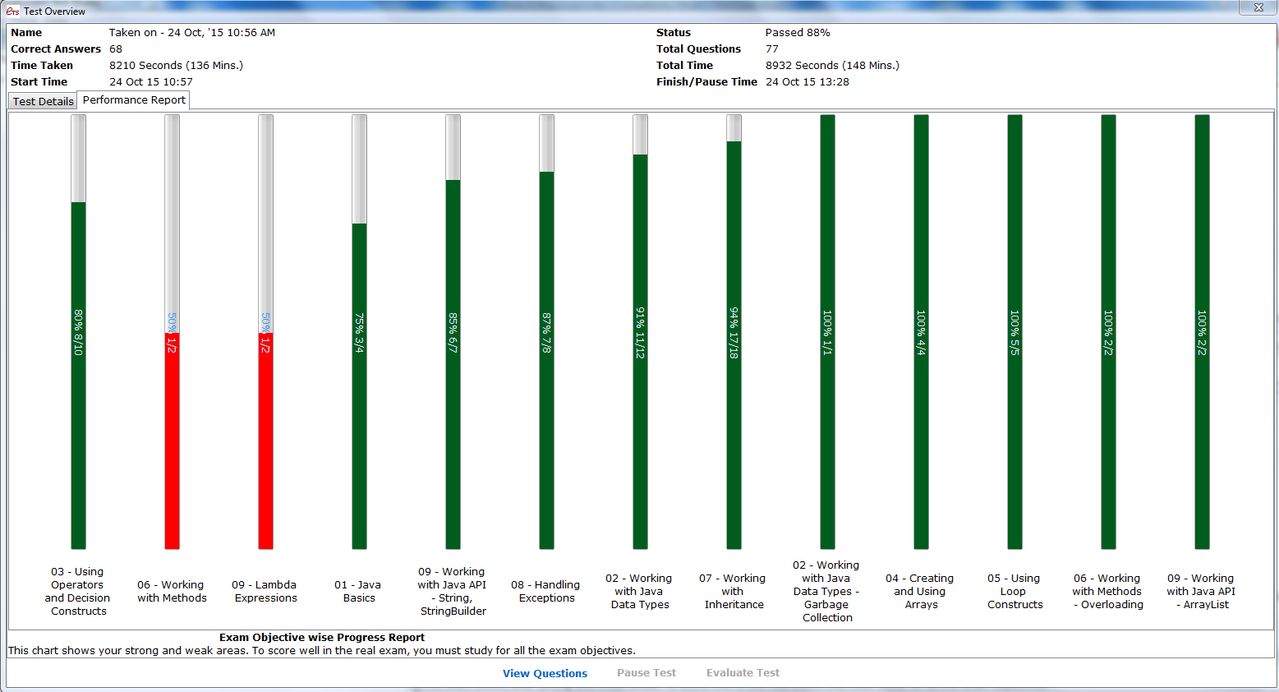Click the 'Passed 88%' status value
Viewport: 1279px width, 692px height.
click(797, 33)
